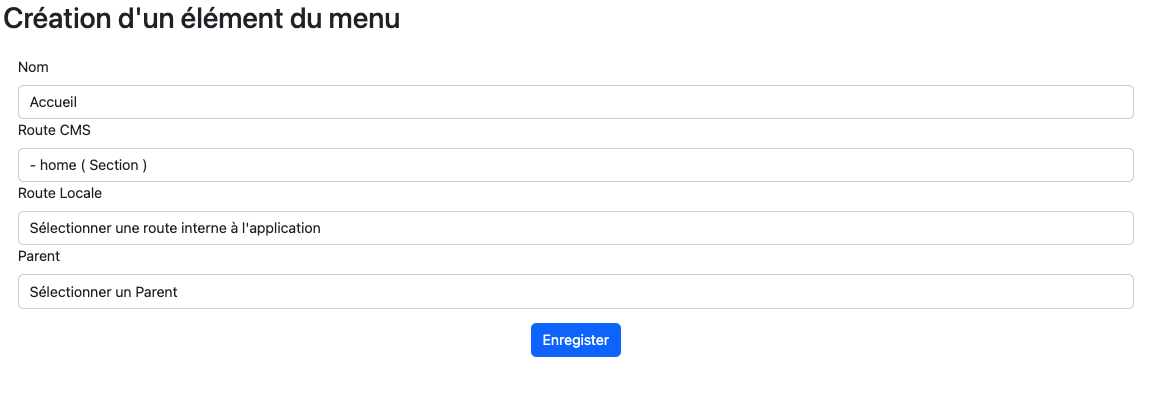Click the 'Sélectionner un Parent' placeholder

pyautogui.click(x=103, y=292)
